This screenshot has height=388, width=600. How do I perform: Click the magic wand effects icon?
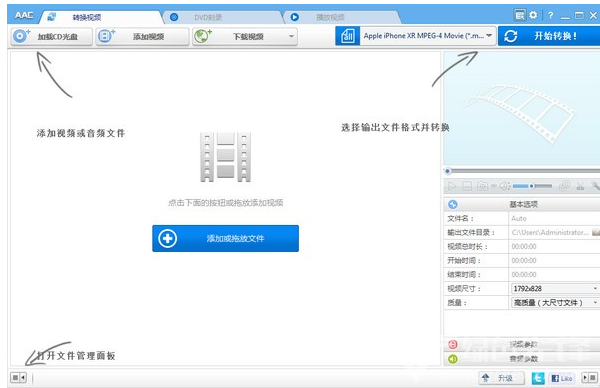[x=595, y=186]
